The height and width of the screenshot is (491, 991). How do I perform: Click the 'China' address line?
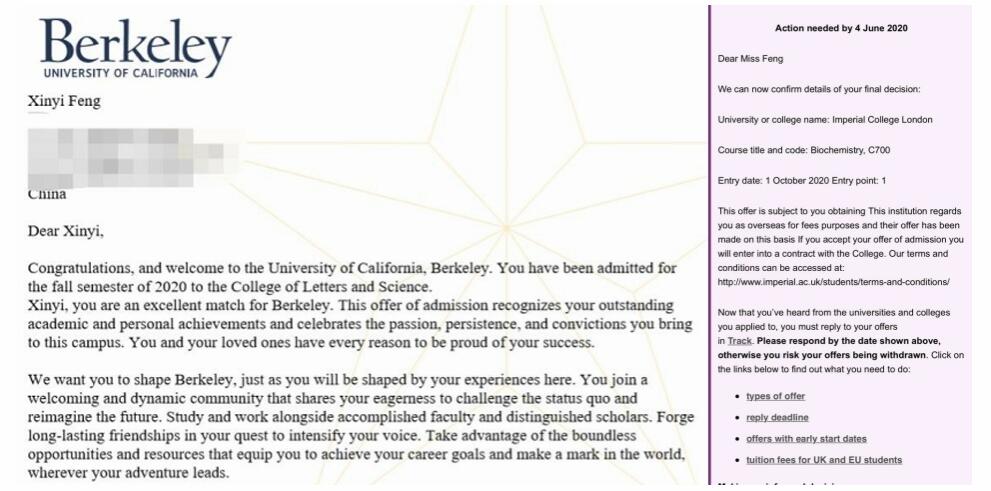point(47,194)
